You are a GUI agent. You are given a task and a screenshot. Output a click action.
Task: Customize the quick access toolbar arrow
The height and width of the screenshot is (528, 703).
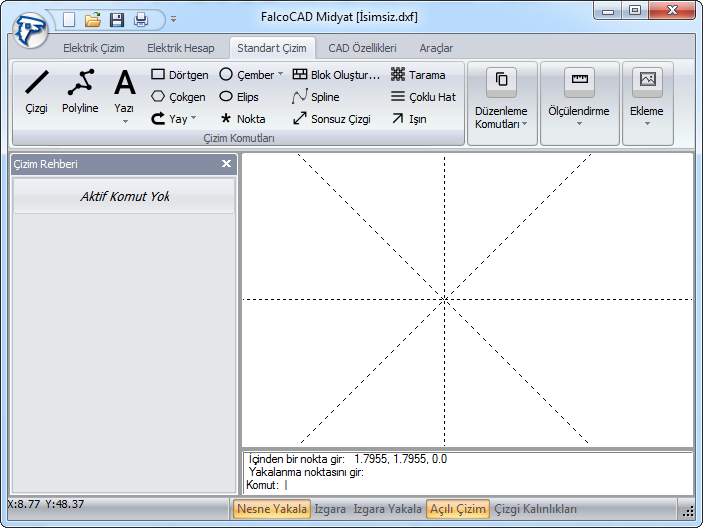click(x=174, y=19)
